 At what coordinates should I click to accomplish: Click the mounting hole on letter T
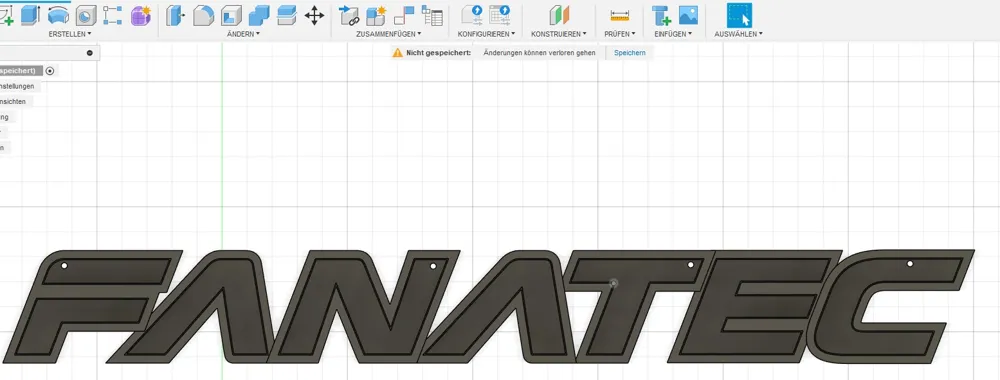(690, 264)
